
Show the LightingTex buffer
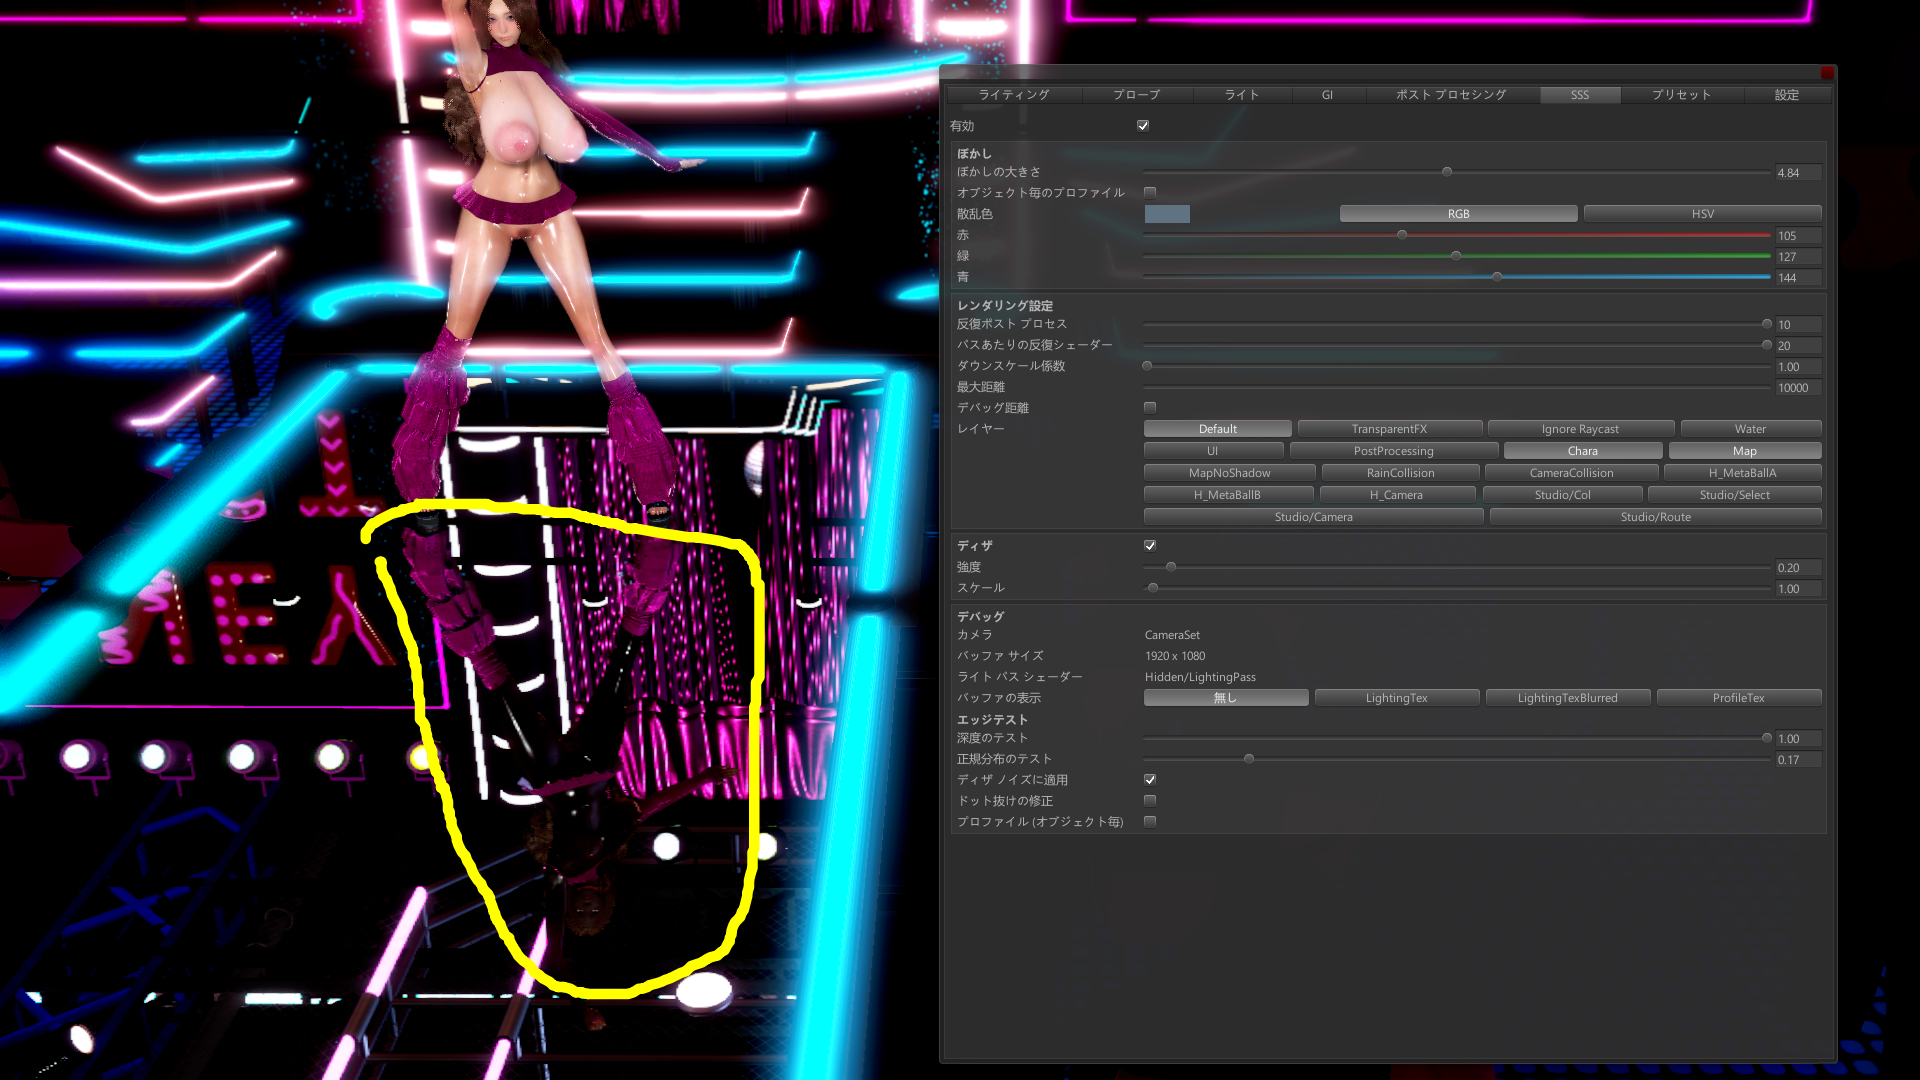1396,698
